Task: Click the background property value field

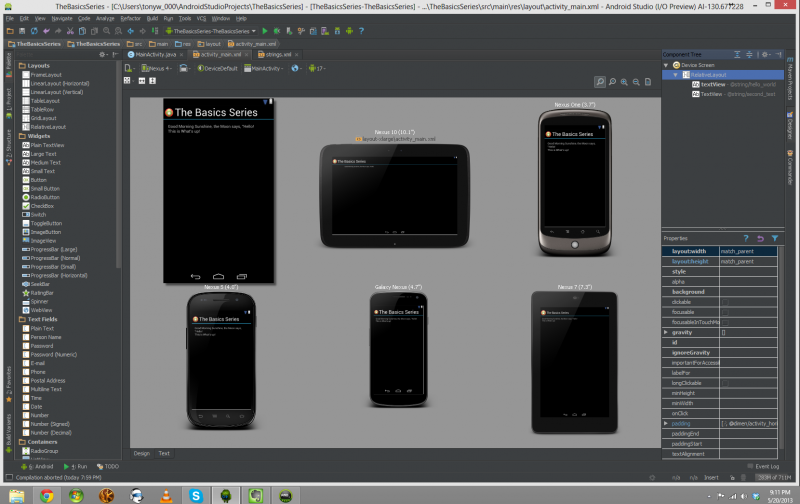Action: [x=748, y=292]
